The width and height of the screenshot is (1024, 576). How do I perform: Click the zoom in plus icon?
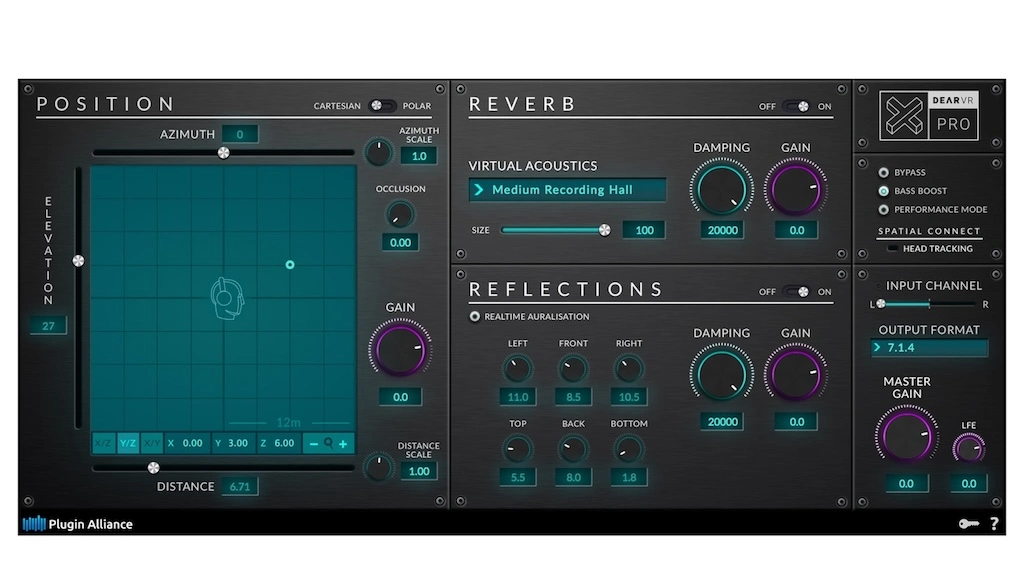coord(343,443)
